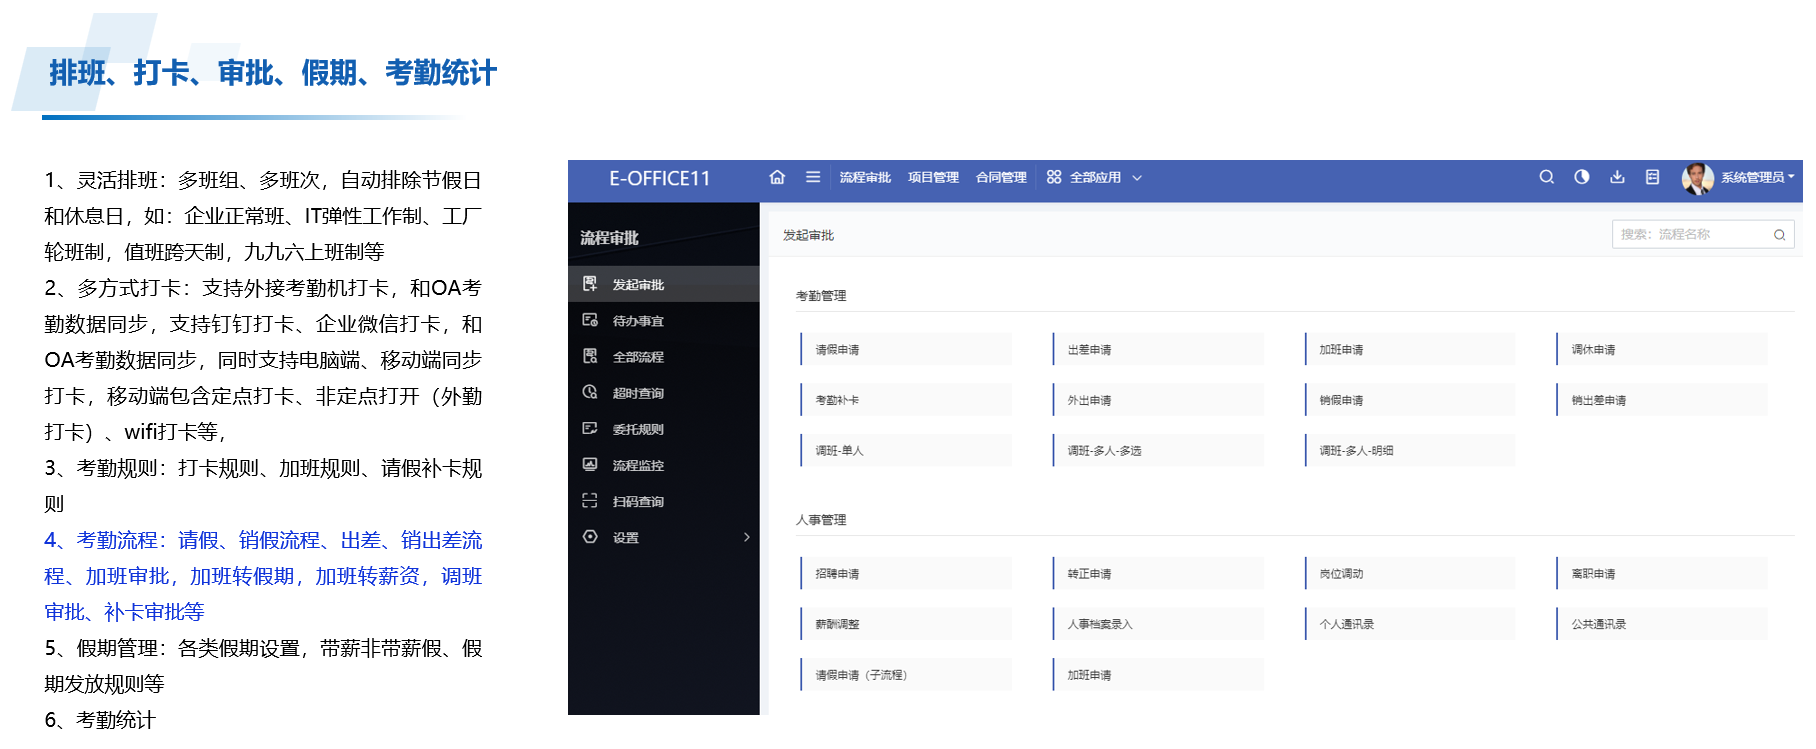Click the 人事管理 section heading
1816x749 pixels.
coord(821,519)
